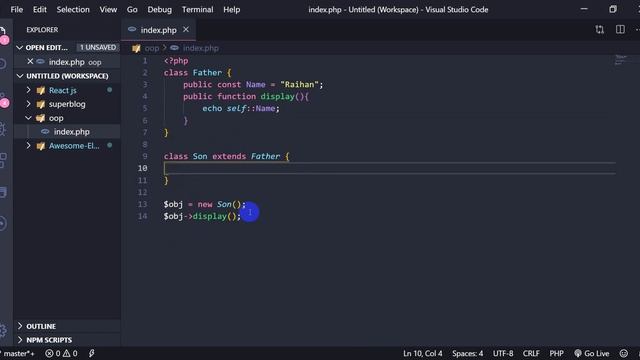Click 'self::Name' in the echo line
Image resolution: width=640 pixels, height=360 pixels.
[x=251, y=109]
